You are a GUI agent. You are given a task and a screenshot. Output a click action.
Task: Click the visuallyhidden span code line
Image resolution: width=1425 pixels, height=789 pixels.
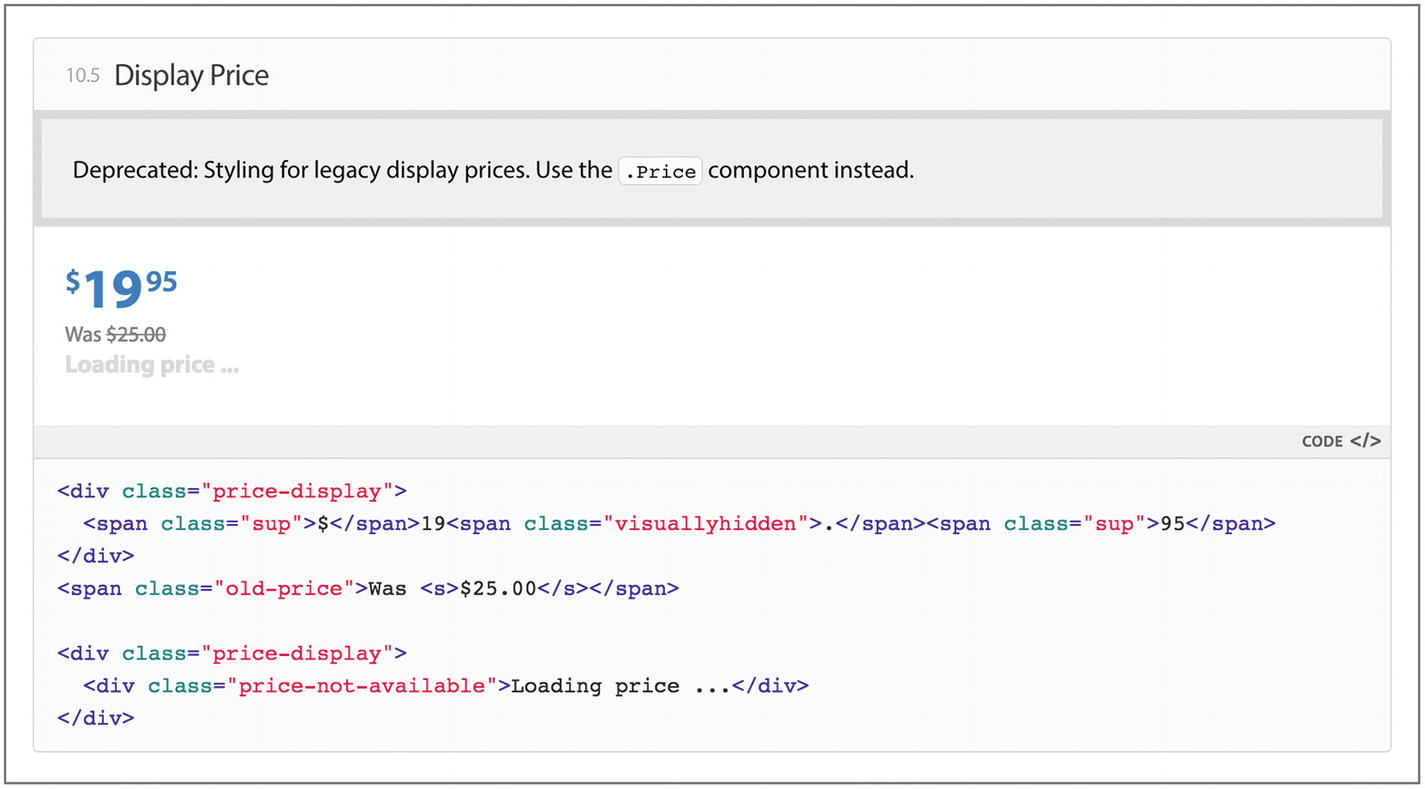679,524
